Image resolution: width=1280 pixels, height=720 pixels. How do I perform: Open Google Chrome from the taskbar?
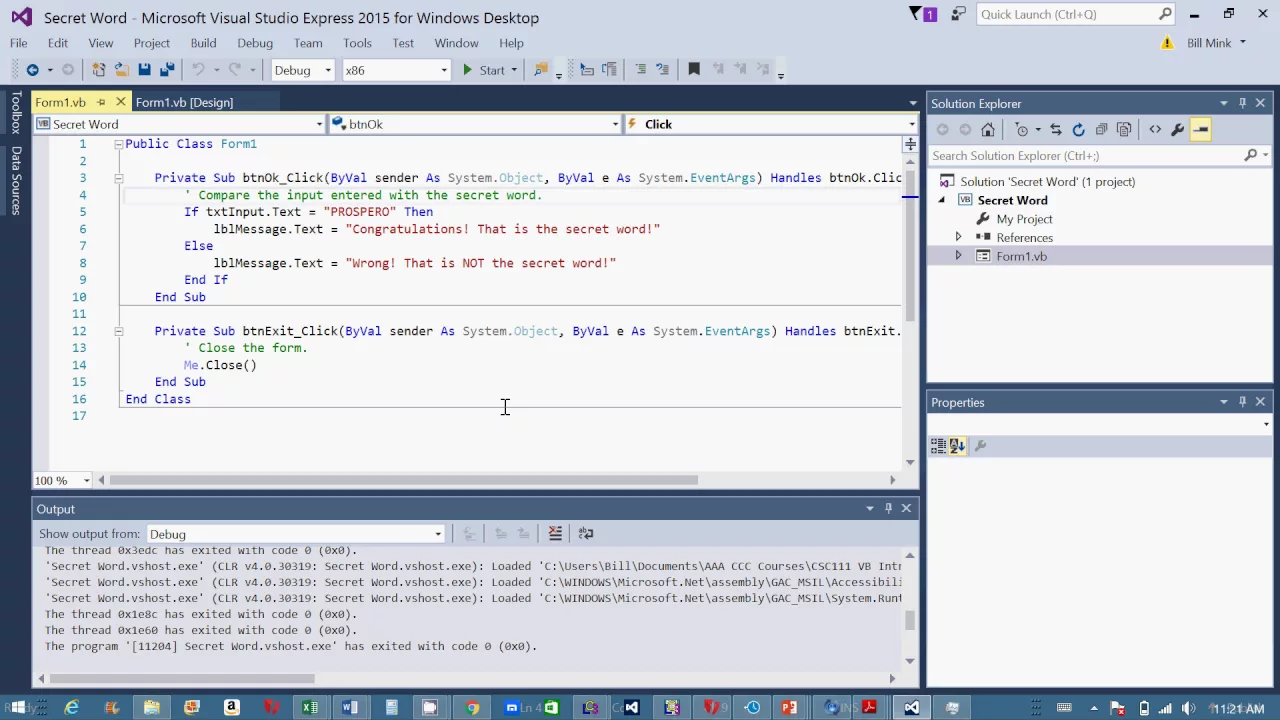[x=471, y=708]
